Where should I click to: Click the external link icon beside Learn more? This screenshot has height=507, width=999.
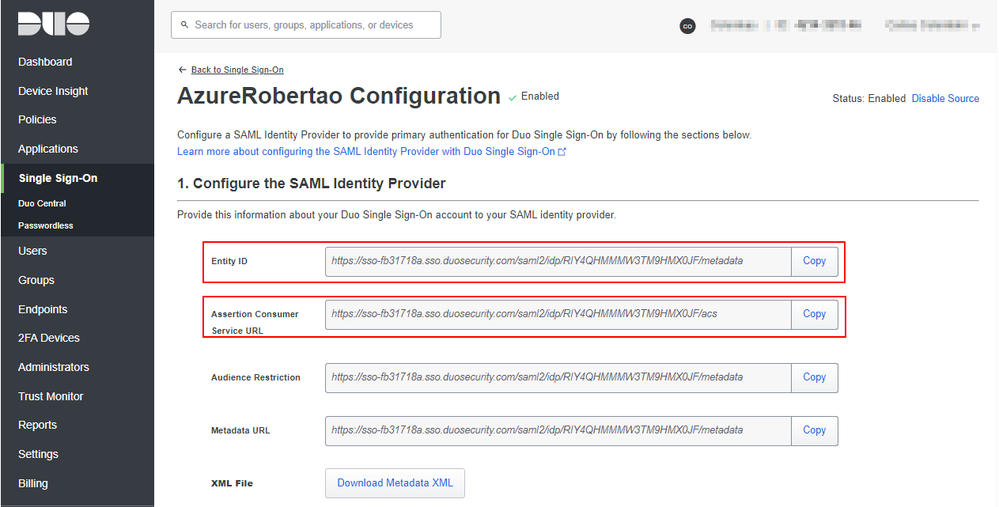(562, 152)
